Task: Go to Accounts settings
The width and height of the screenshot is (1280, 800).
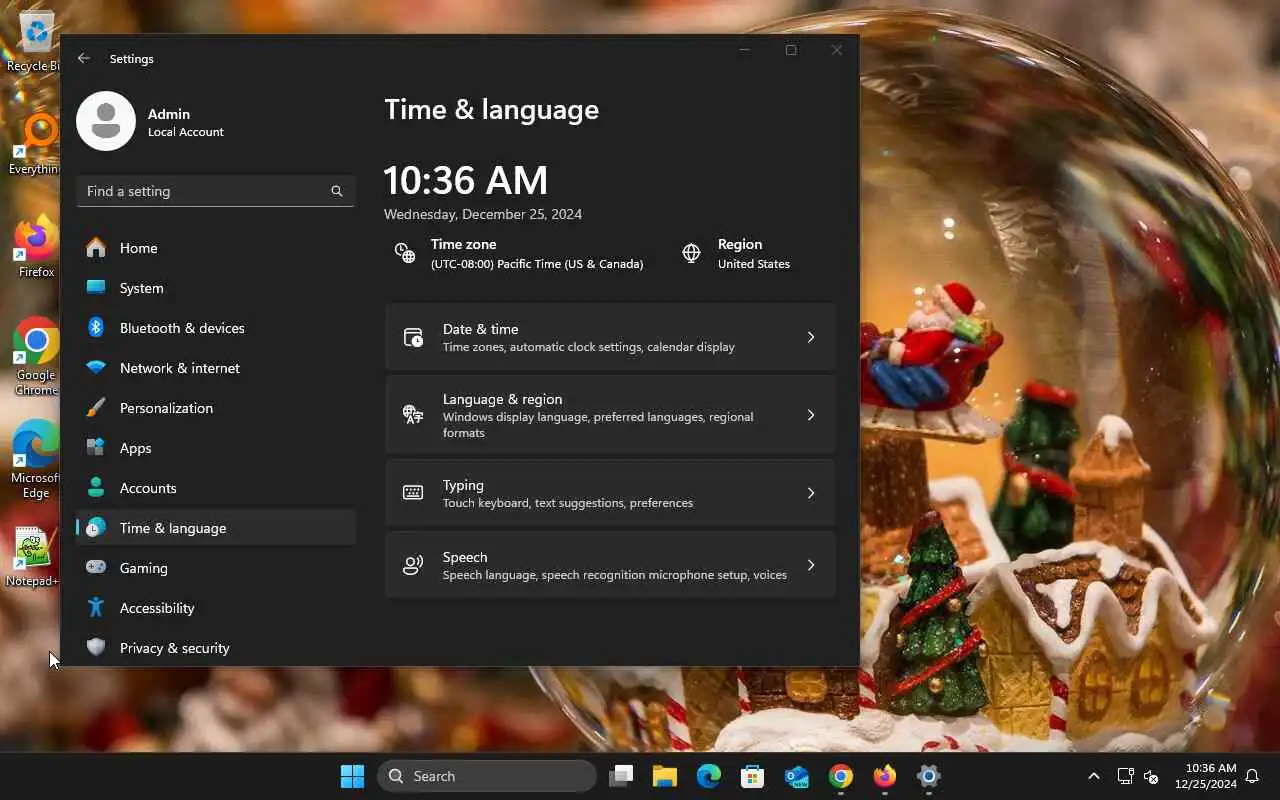Action: [215, 488]
